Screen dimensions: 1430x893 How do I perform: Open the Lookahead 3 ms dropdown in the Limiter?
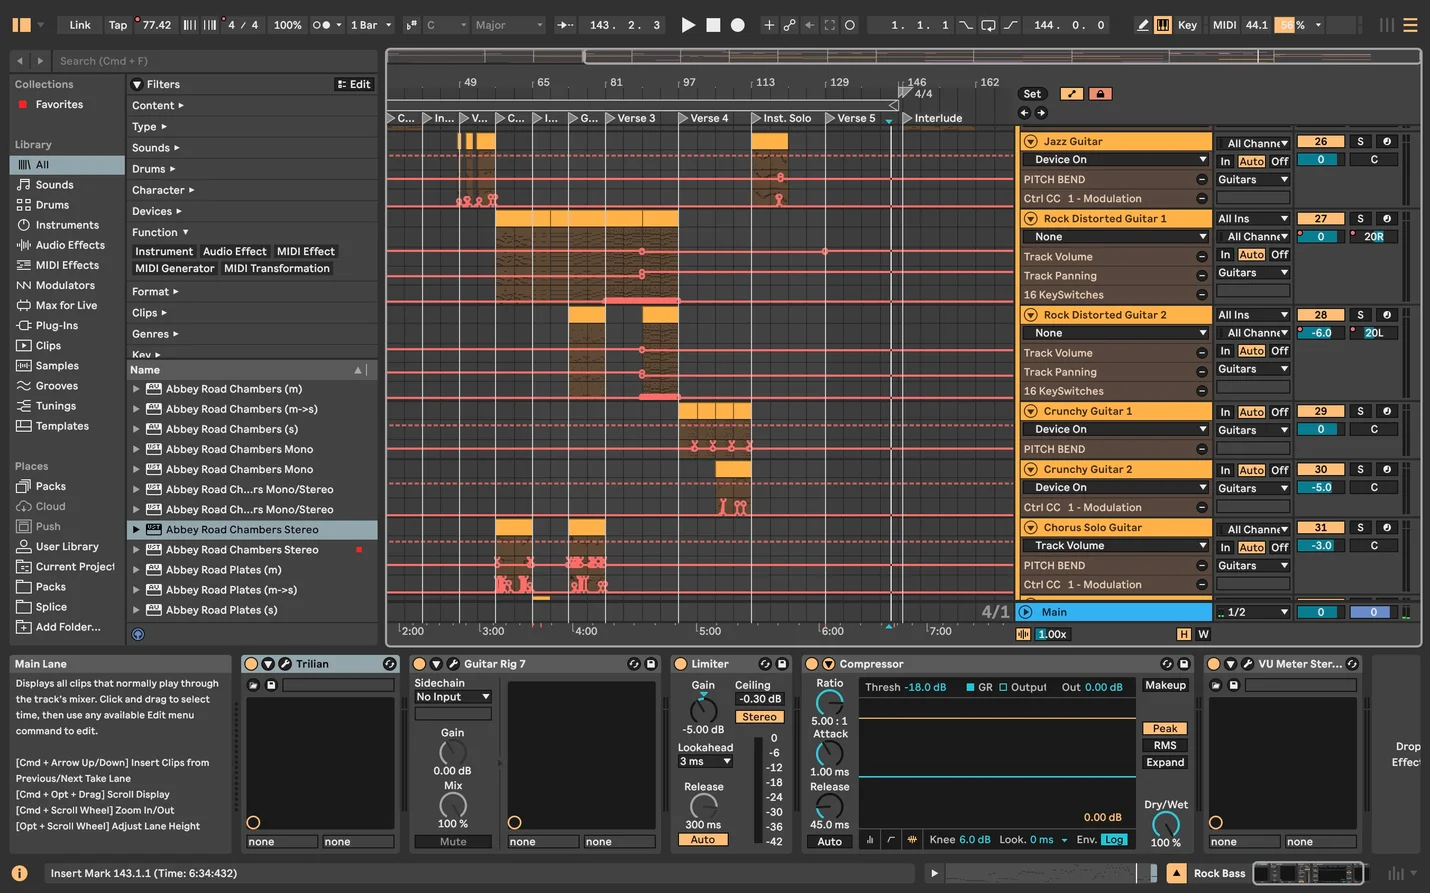point(705,762)
